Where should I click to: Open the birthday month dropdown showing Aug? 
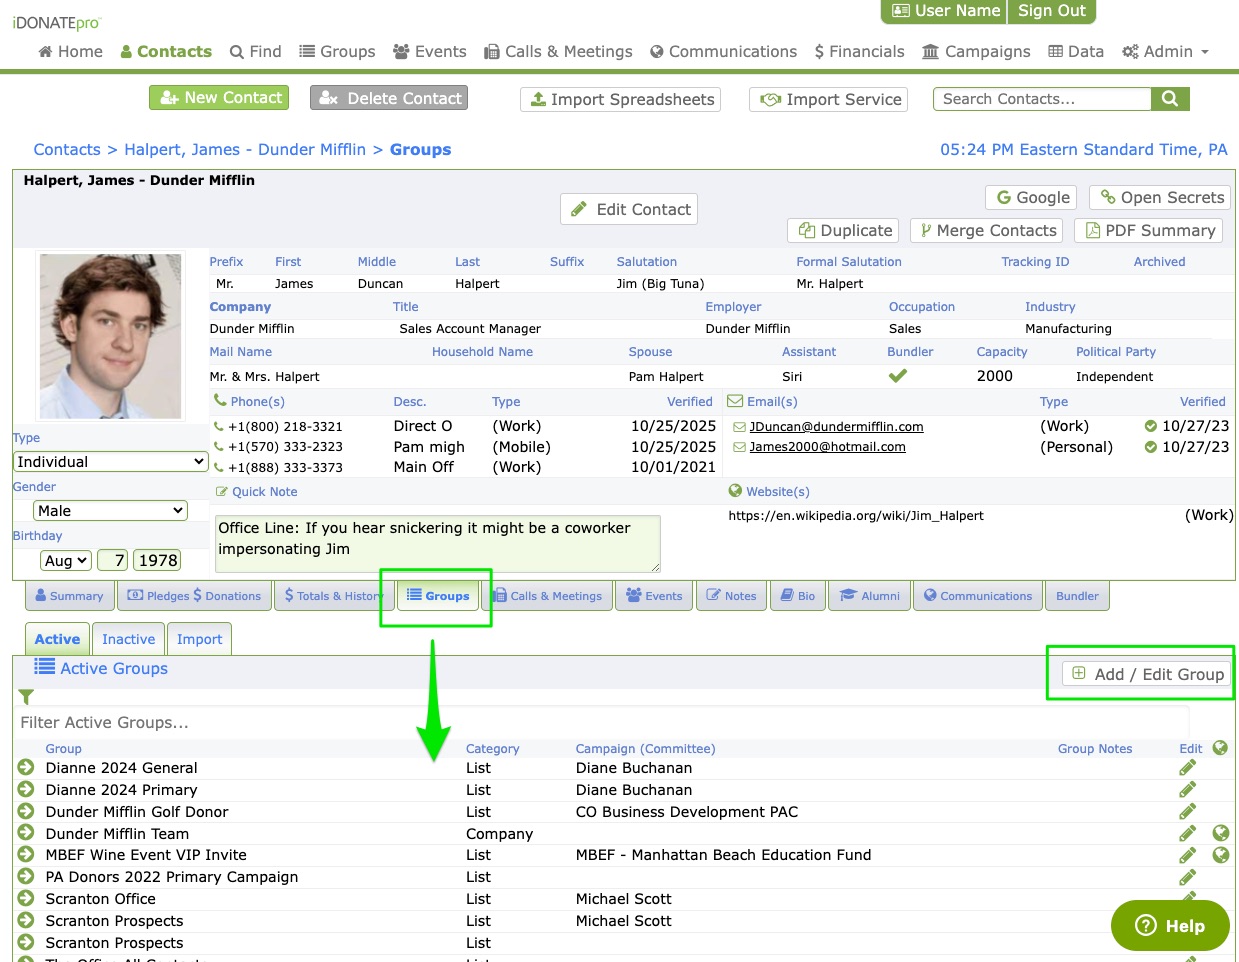pos(67,560)
